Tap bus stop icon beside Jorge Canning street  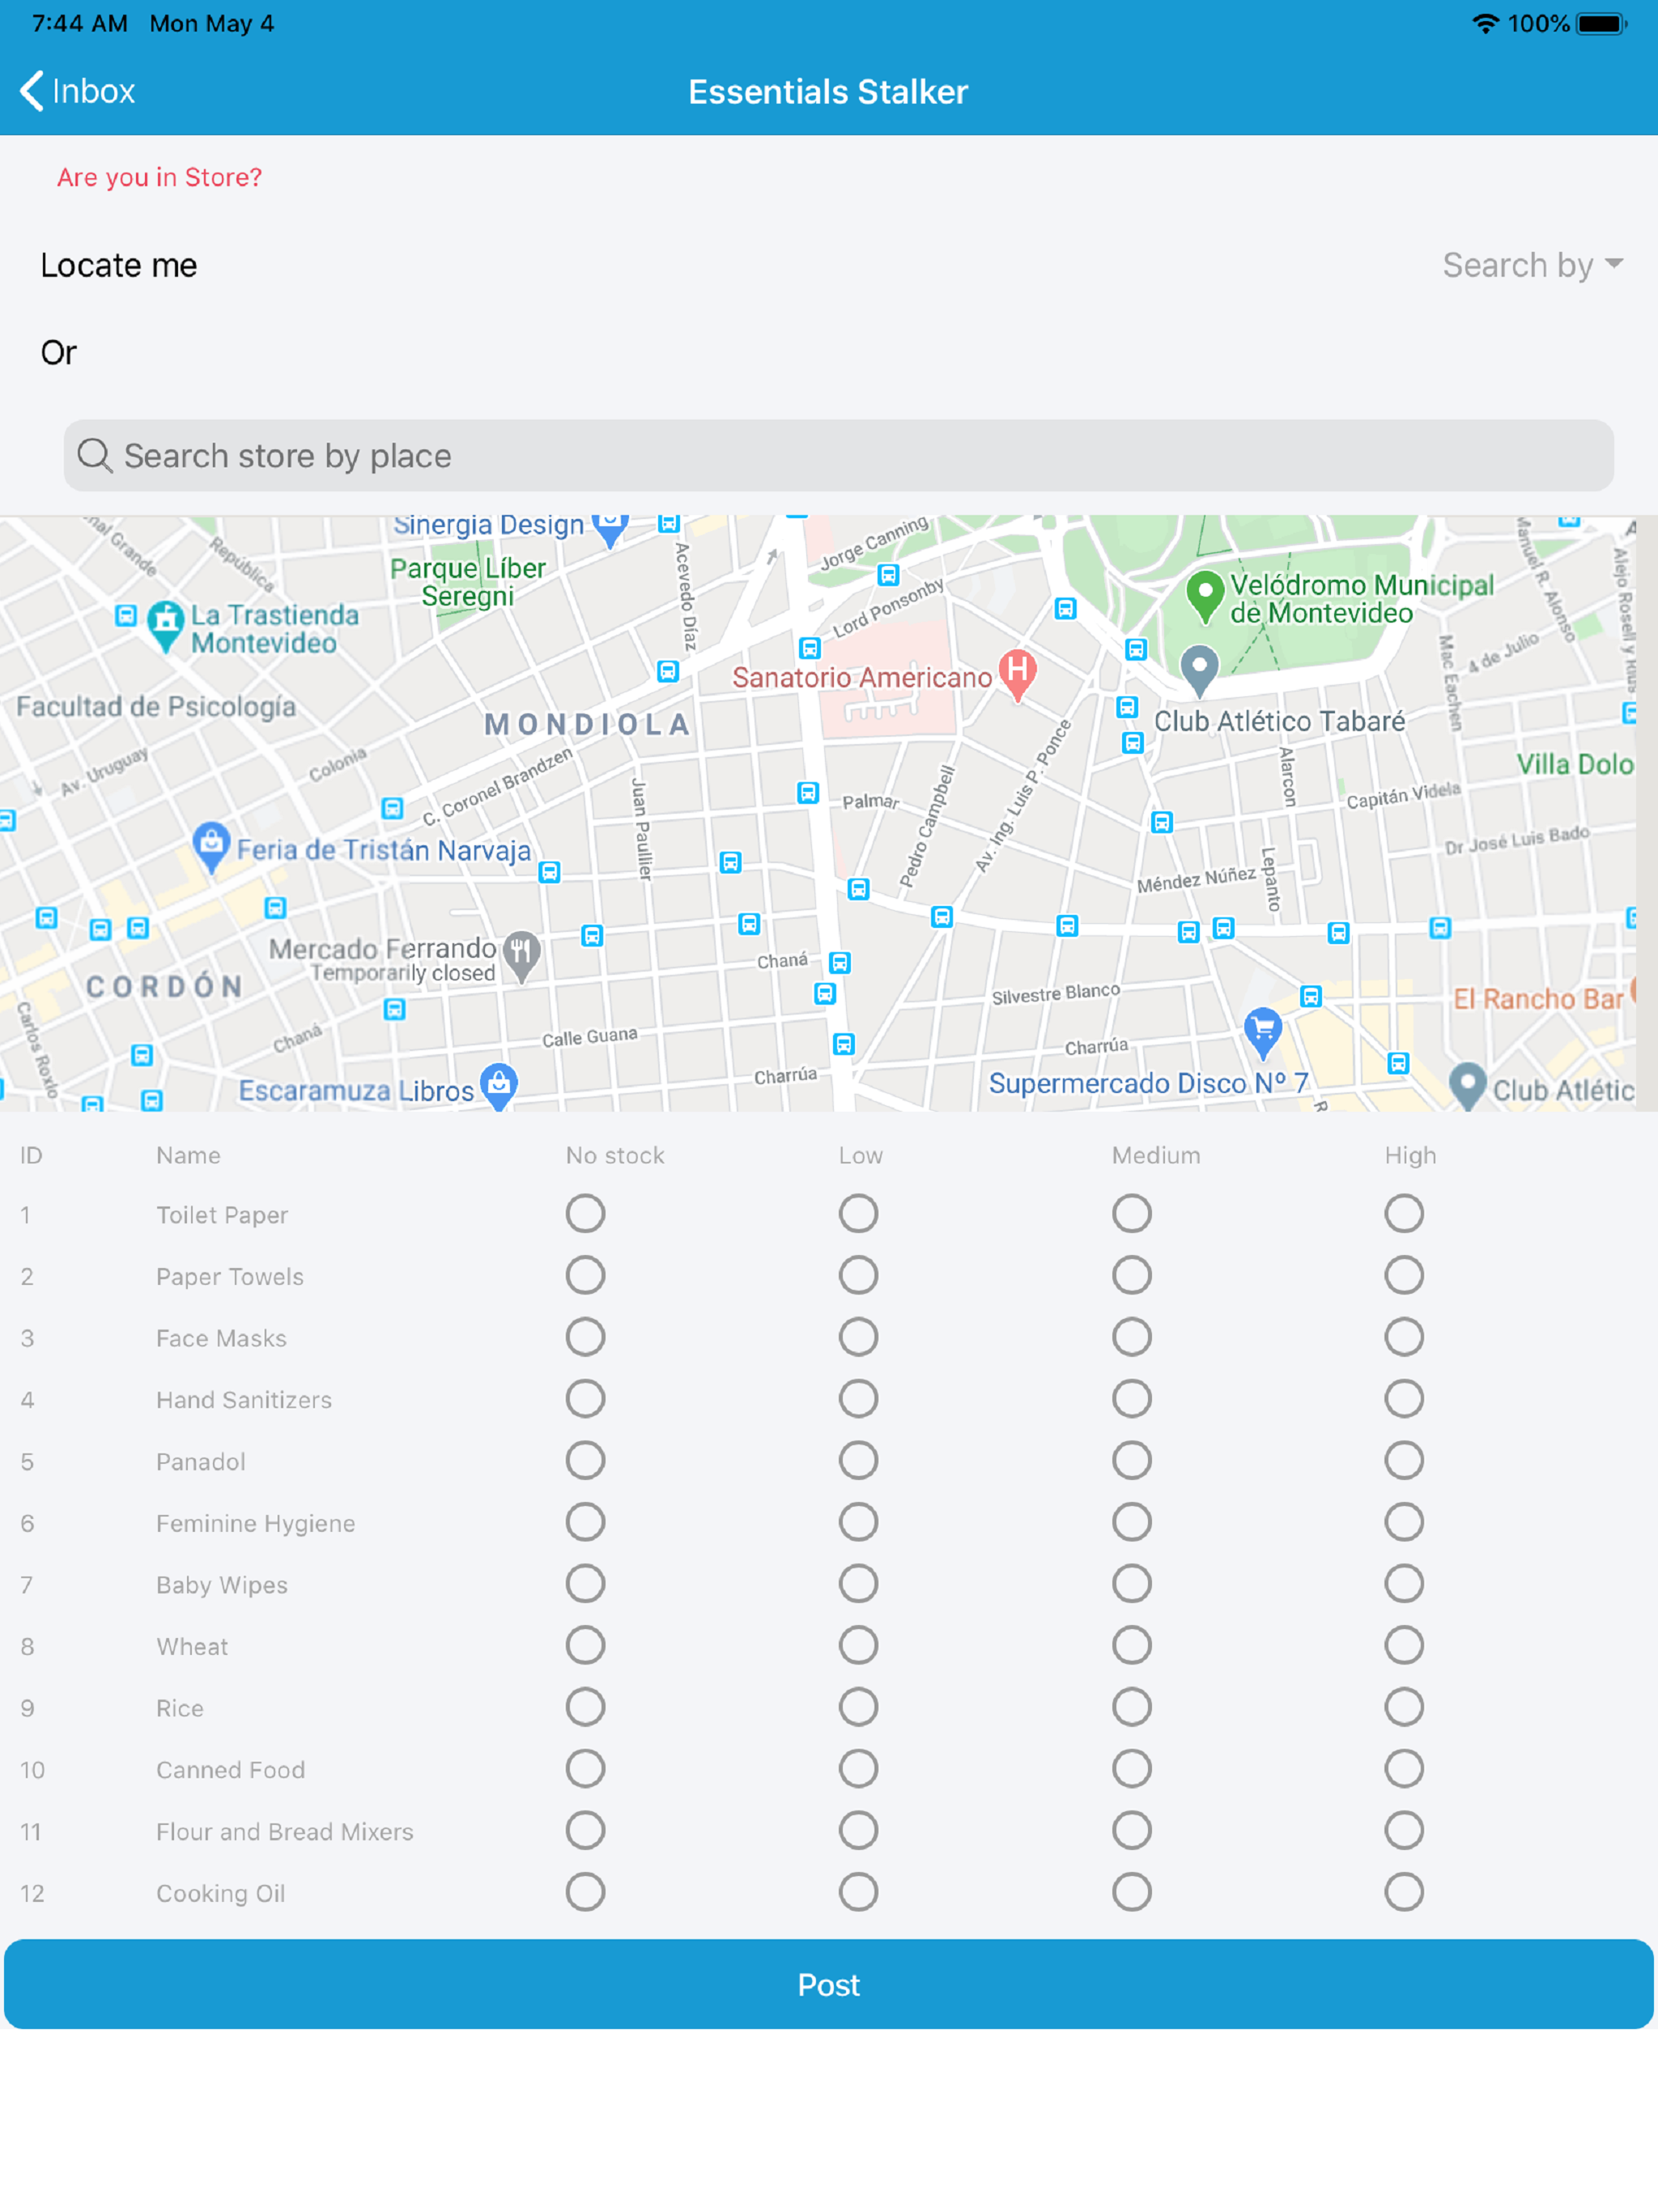click(x=888, y=575)
